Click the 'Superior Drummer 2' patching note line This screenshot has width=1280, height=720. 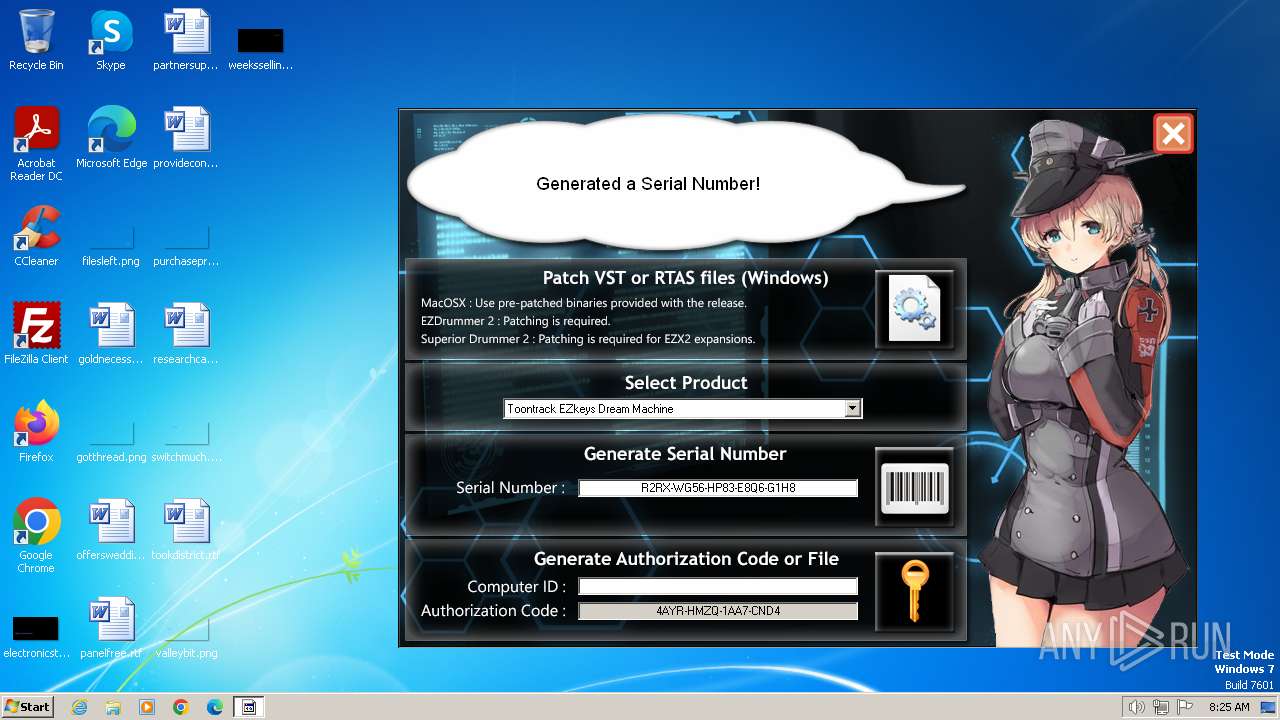[587, 339]
